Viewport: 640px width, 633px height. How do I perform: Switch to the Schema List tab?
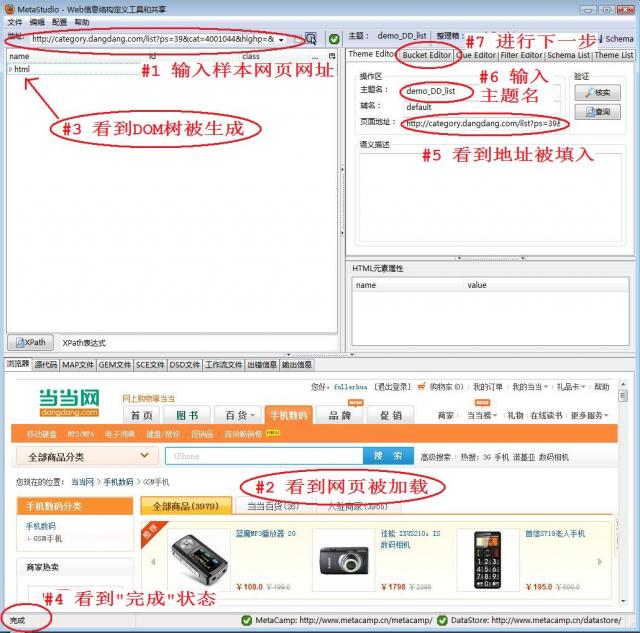[569, 55]
